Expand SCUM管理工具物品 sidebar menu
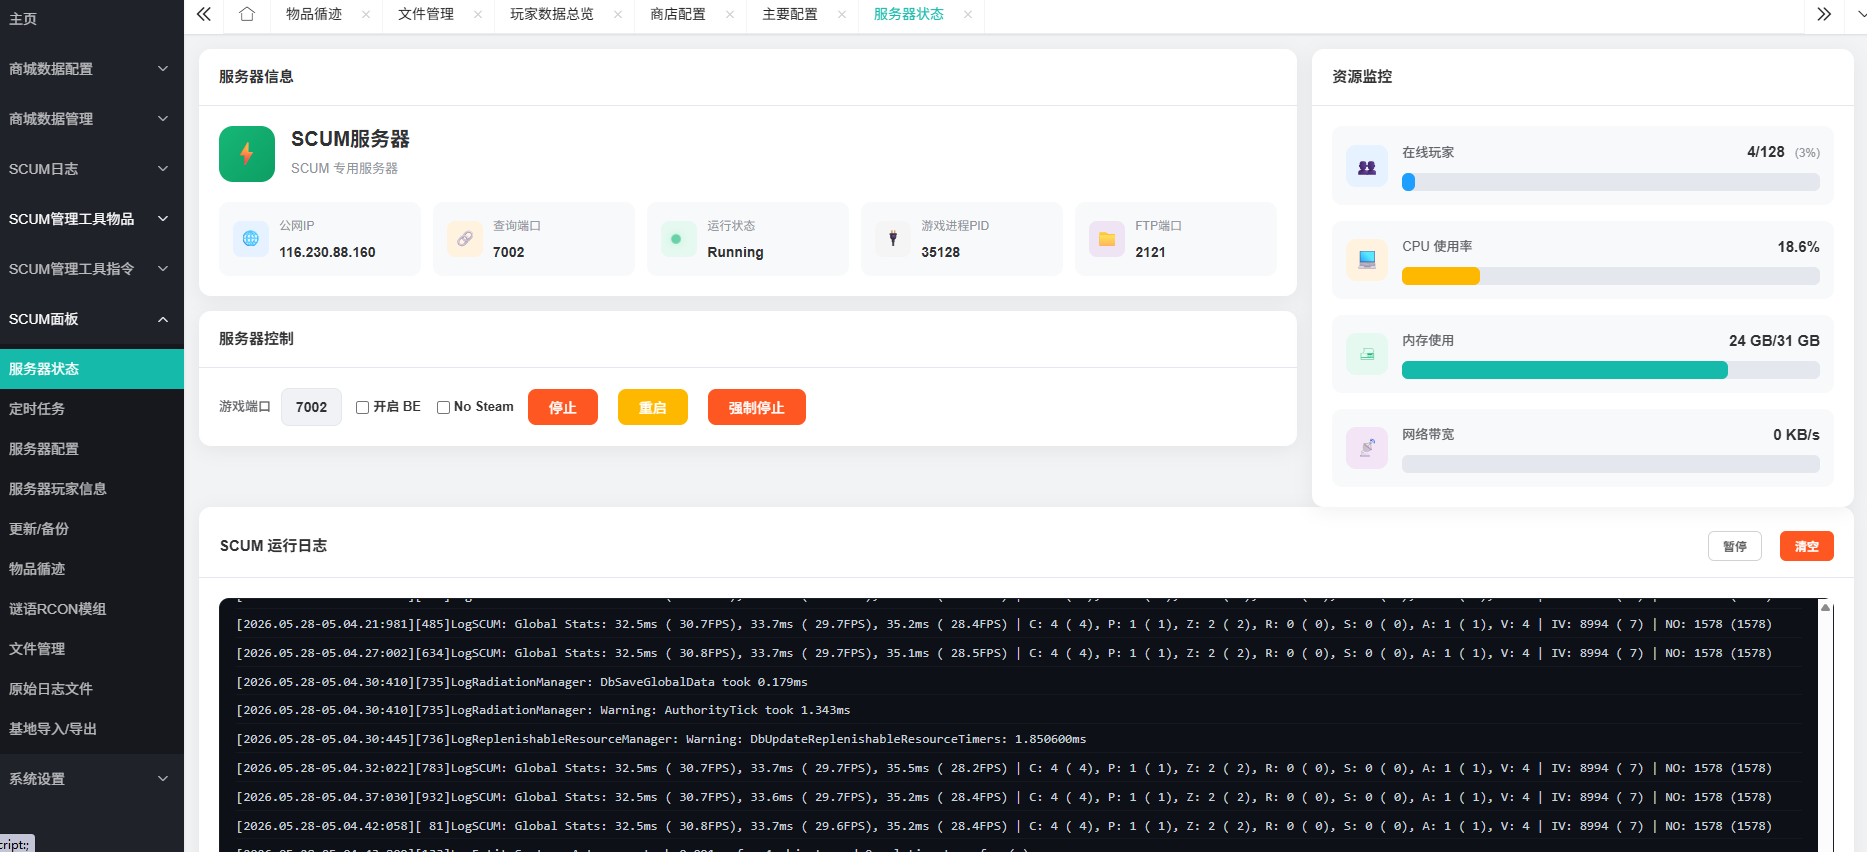This screenshot has width=1867, height=852. 92,219
